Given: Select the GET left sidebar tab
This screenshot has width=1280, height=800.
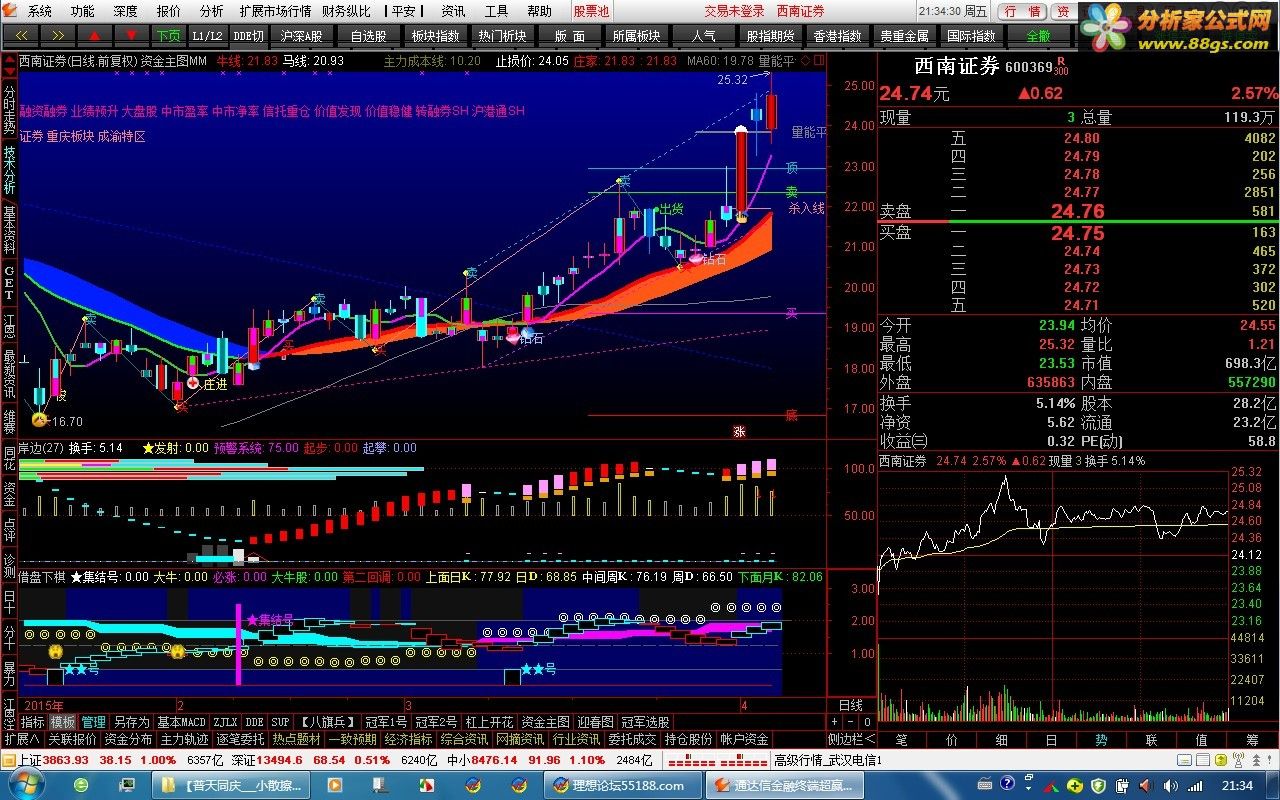Looking at the screenshot, I should coord(9,285).
